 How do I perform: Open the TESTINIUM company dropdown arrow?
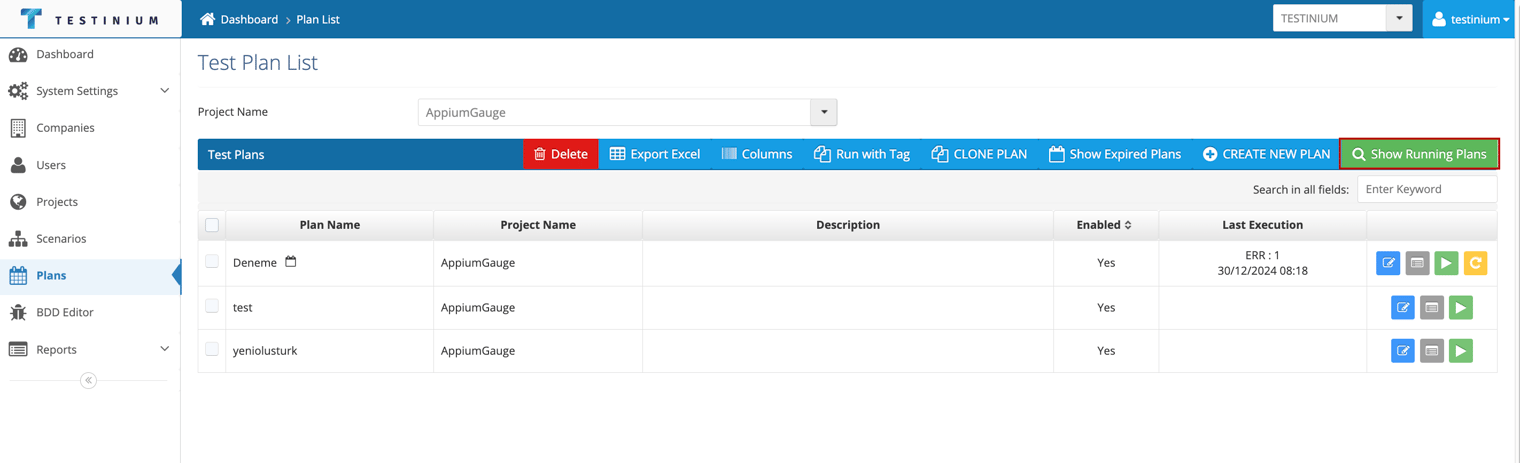pyautogui.click(x=1399, y=18)
